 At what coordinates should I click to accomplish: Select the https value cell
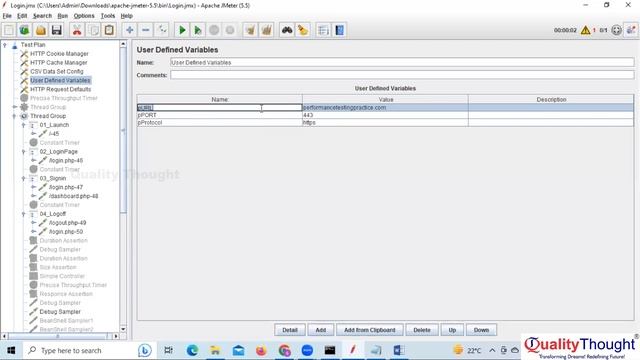pos(385,122)
